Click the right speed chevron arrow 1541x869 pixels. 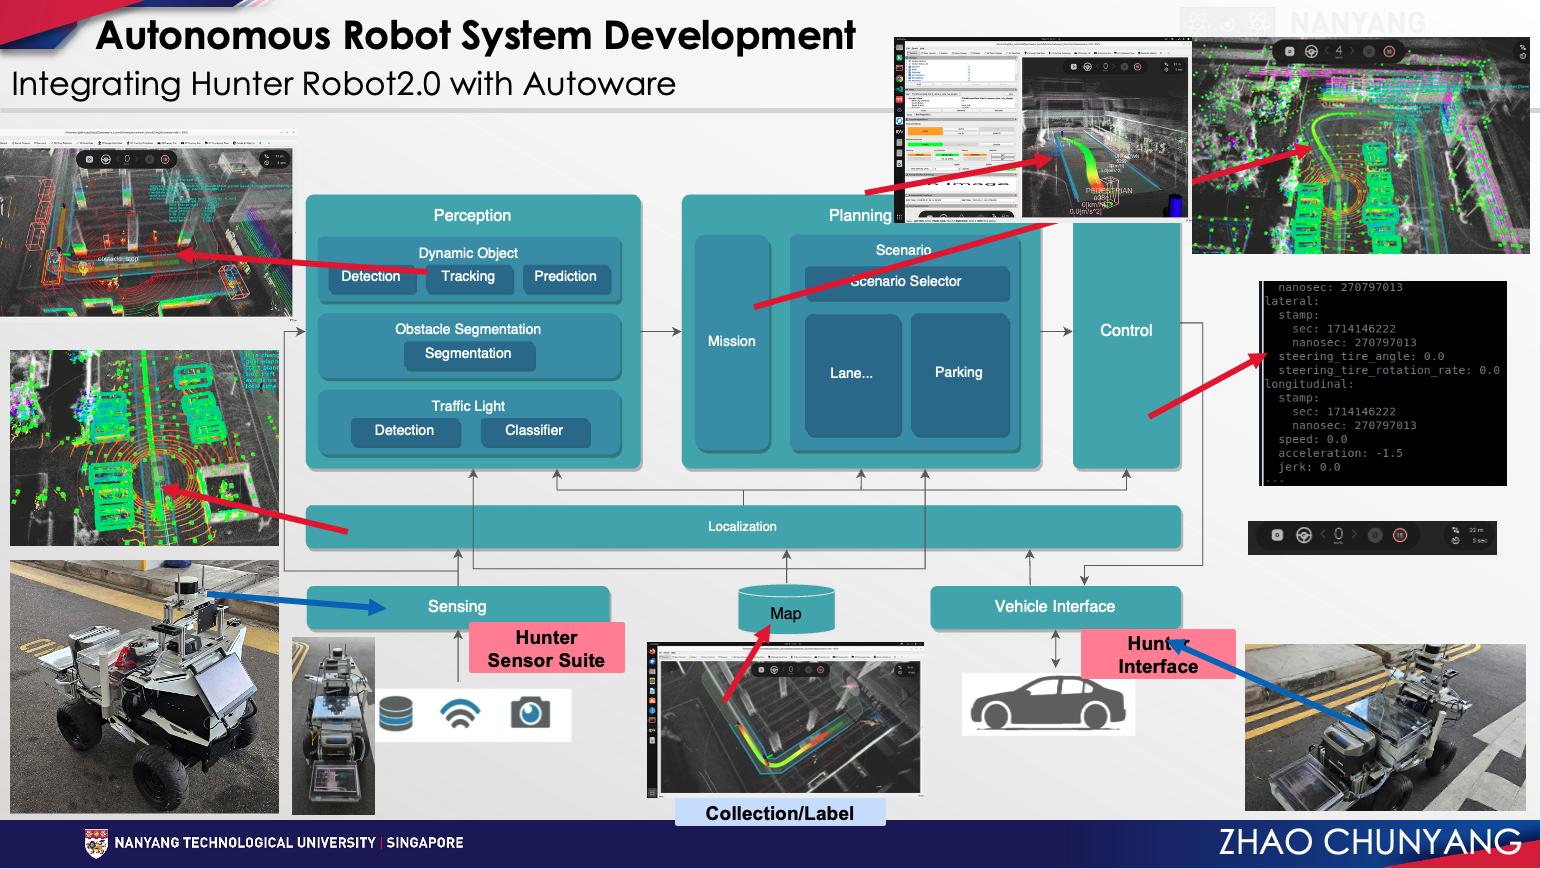[1355, 535]
